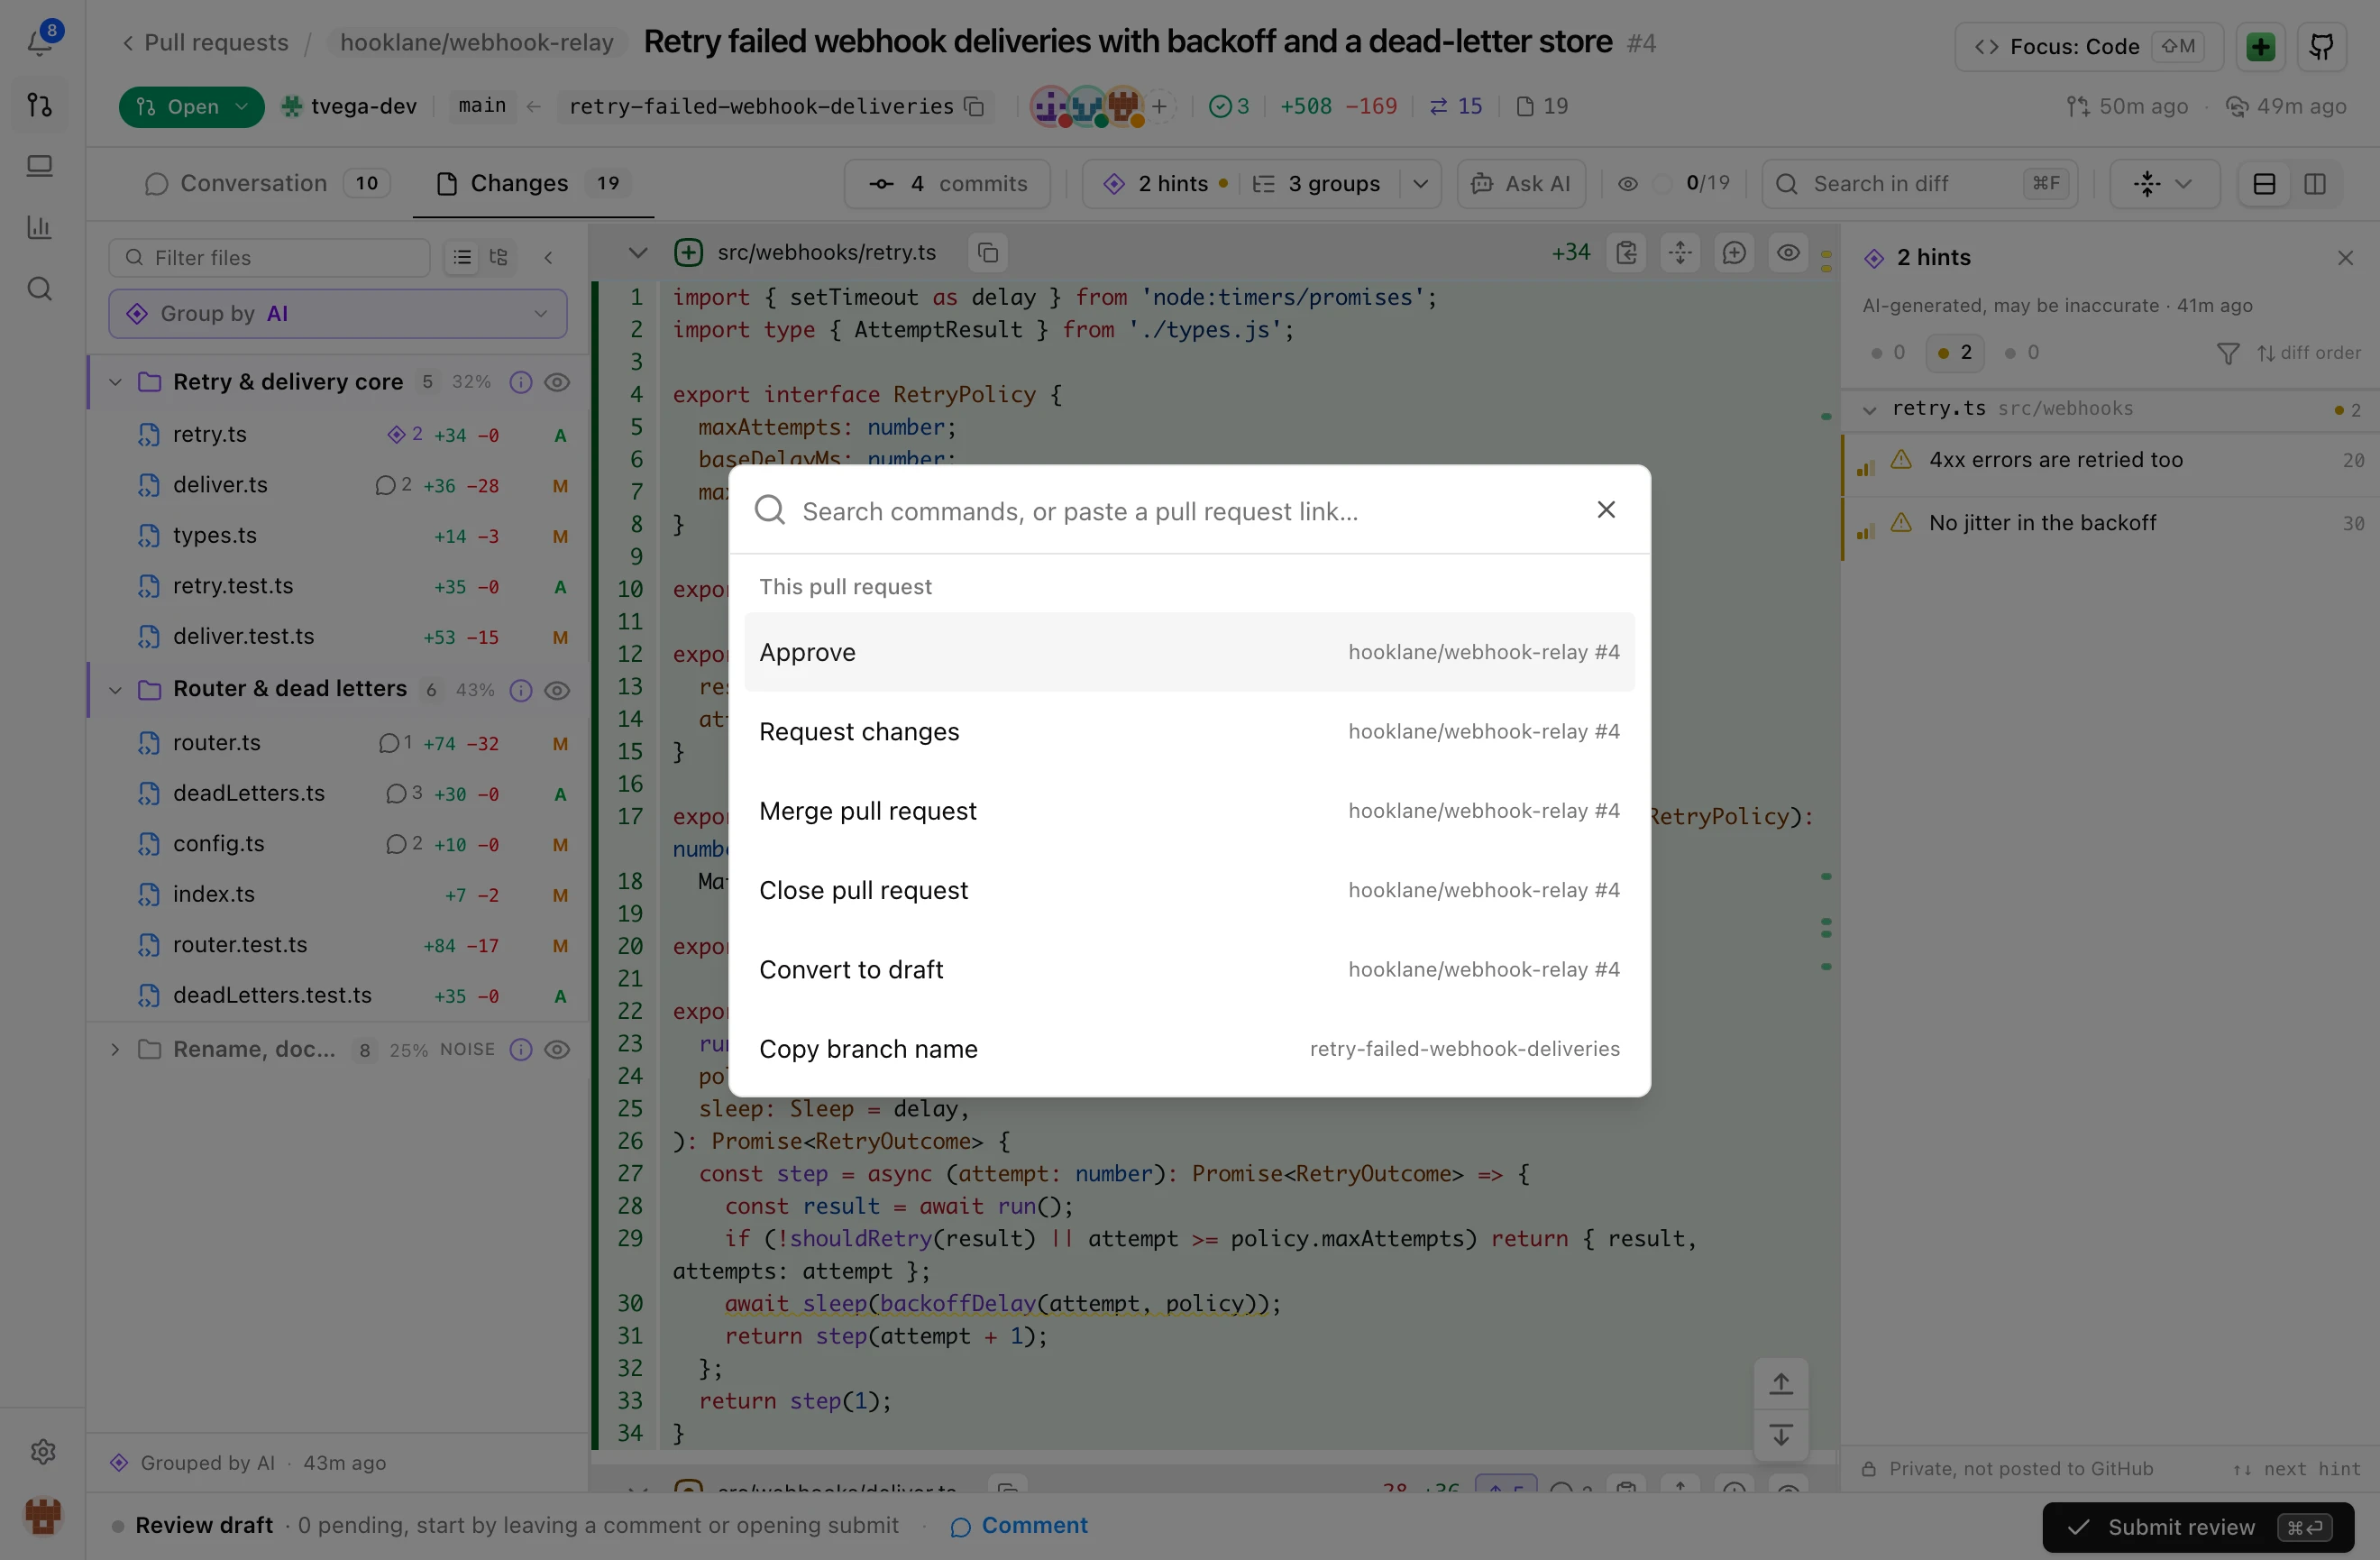This screenshot has width=2380, height=1560.
Task: Open the 4 commits button
Action: (x=947, y=184)
